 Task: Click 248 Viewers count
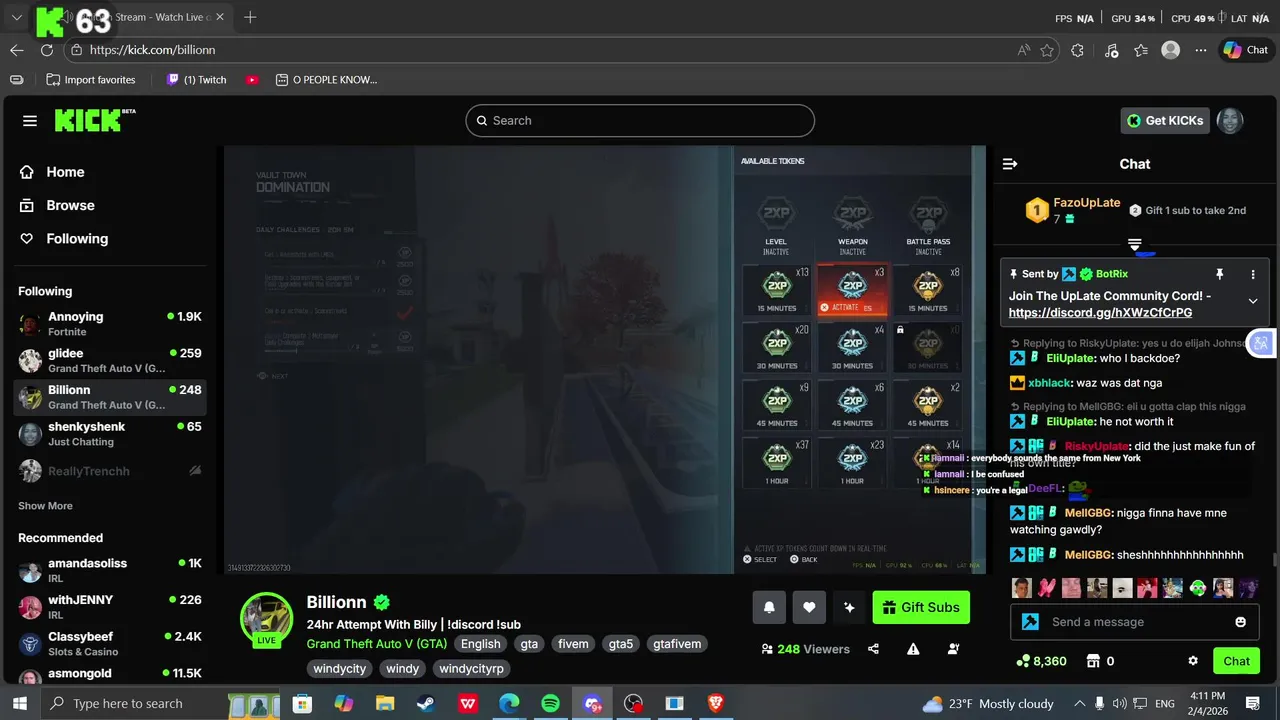pos(805,649)
